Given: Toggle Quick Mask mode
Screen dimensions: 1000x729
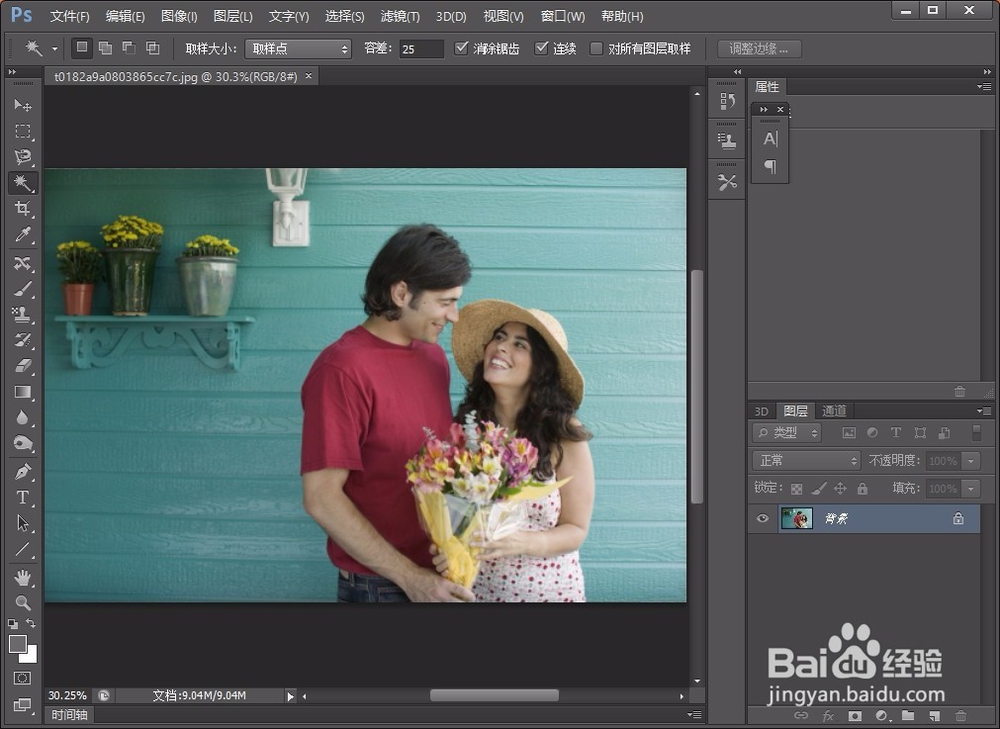Looking at the screenshot, I should click(x=23, y=678).
